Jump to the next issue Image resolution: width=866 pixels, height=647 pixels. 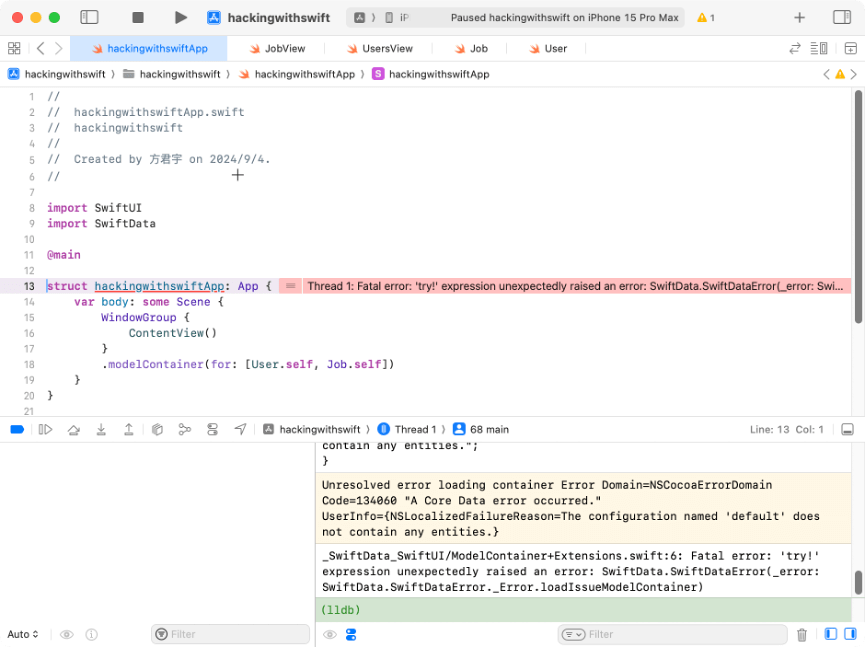[853, 74]
